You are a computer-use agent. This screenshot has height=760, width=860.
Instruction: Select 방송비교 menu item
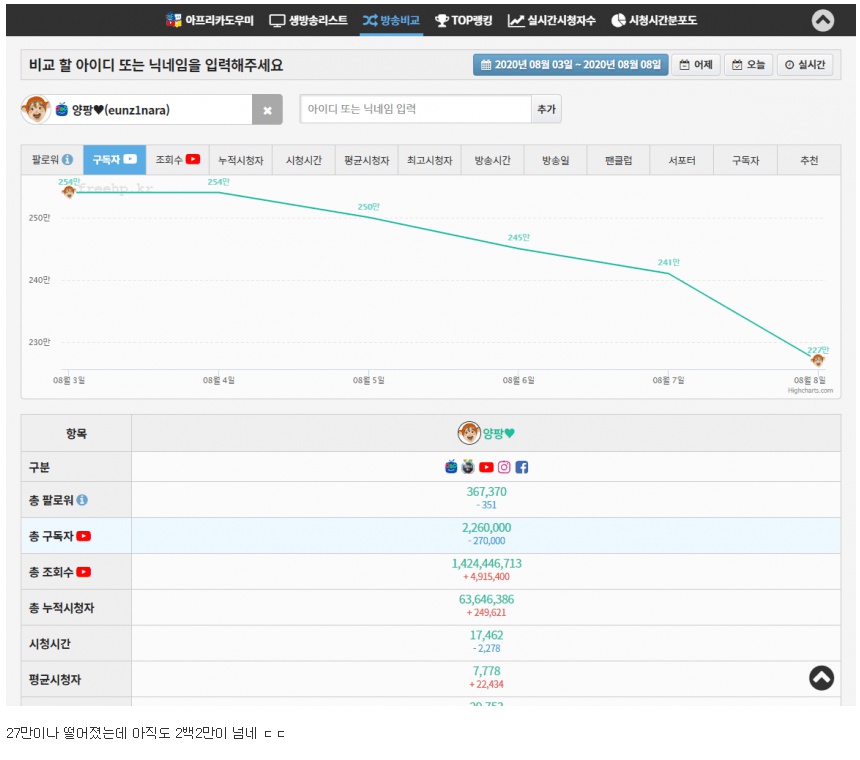pos(391,20)
